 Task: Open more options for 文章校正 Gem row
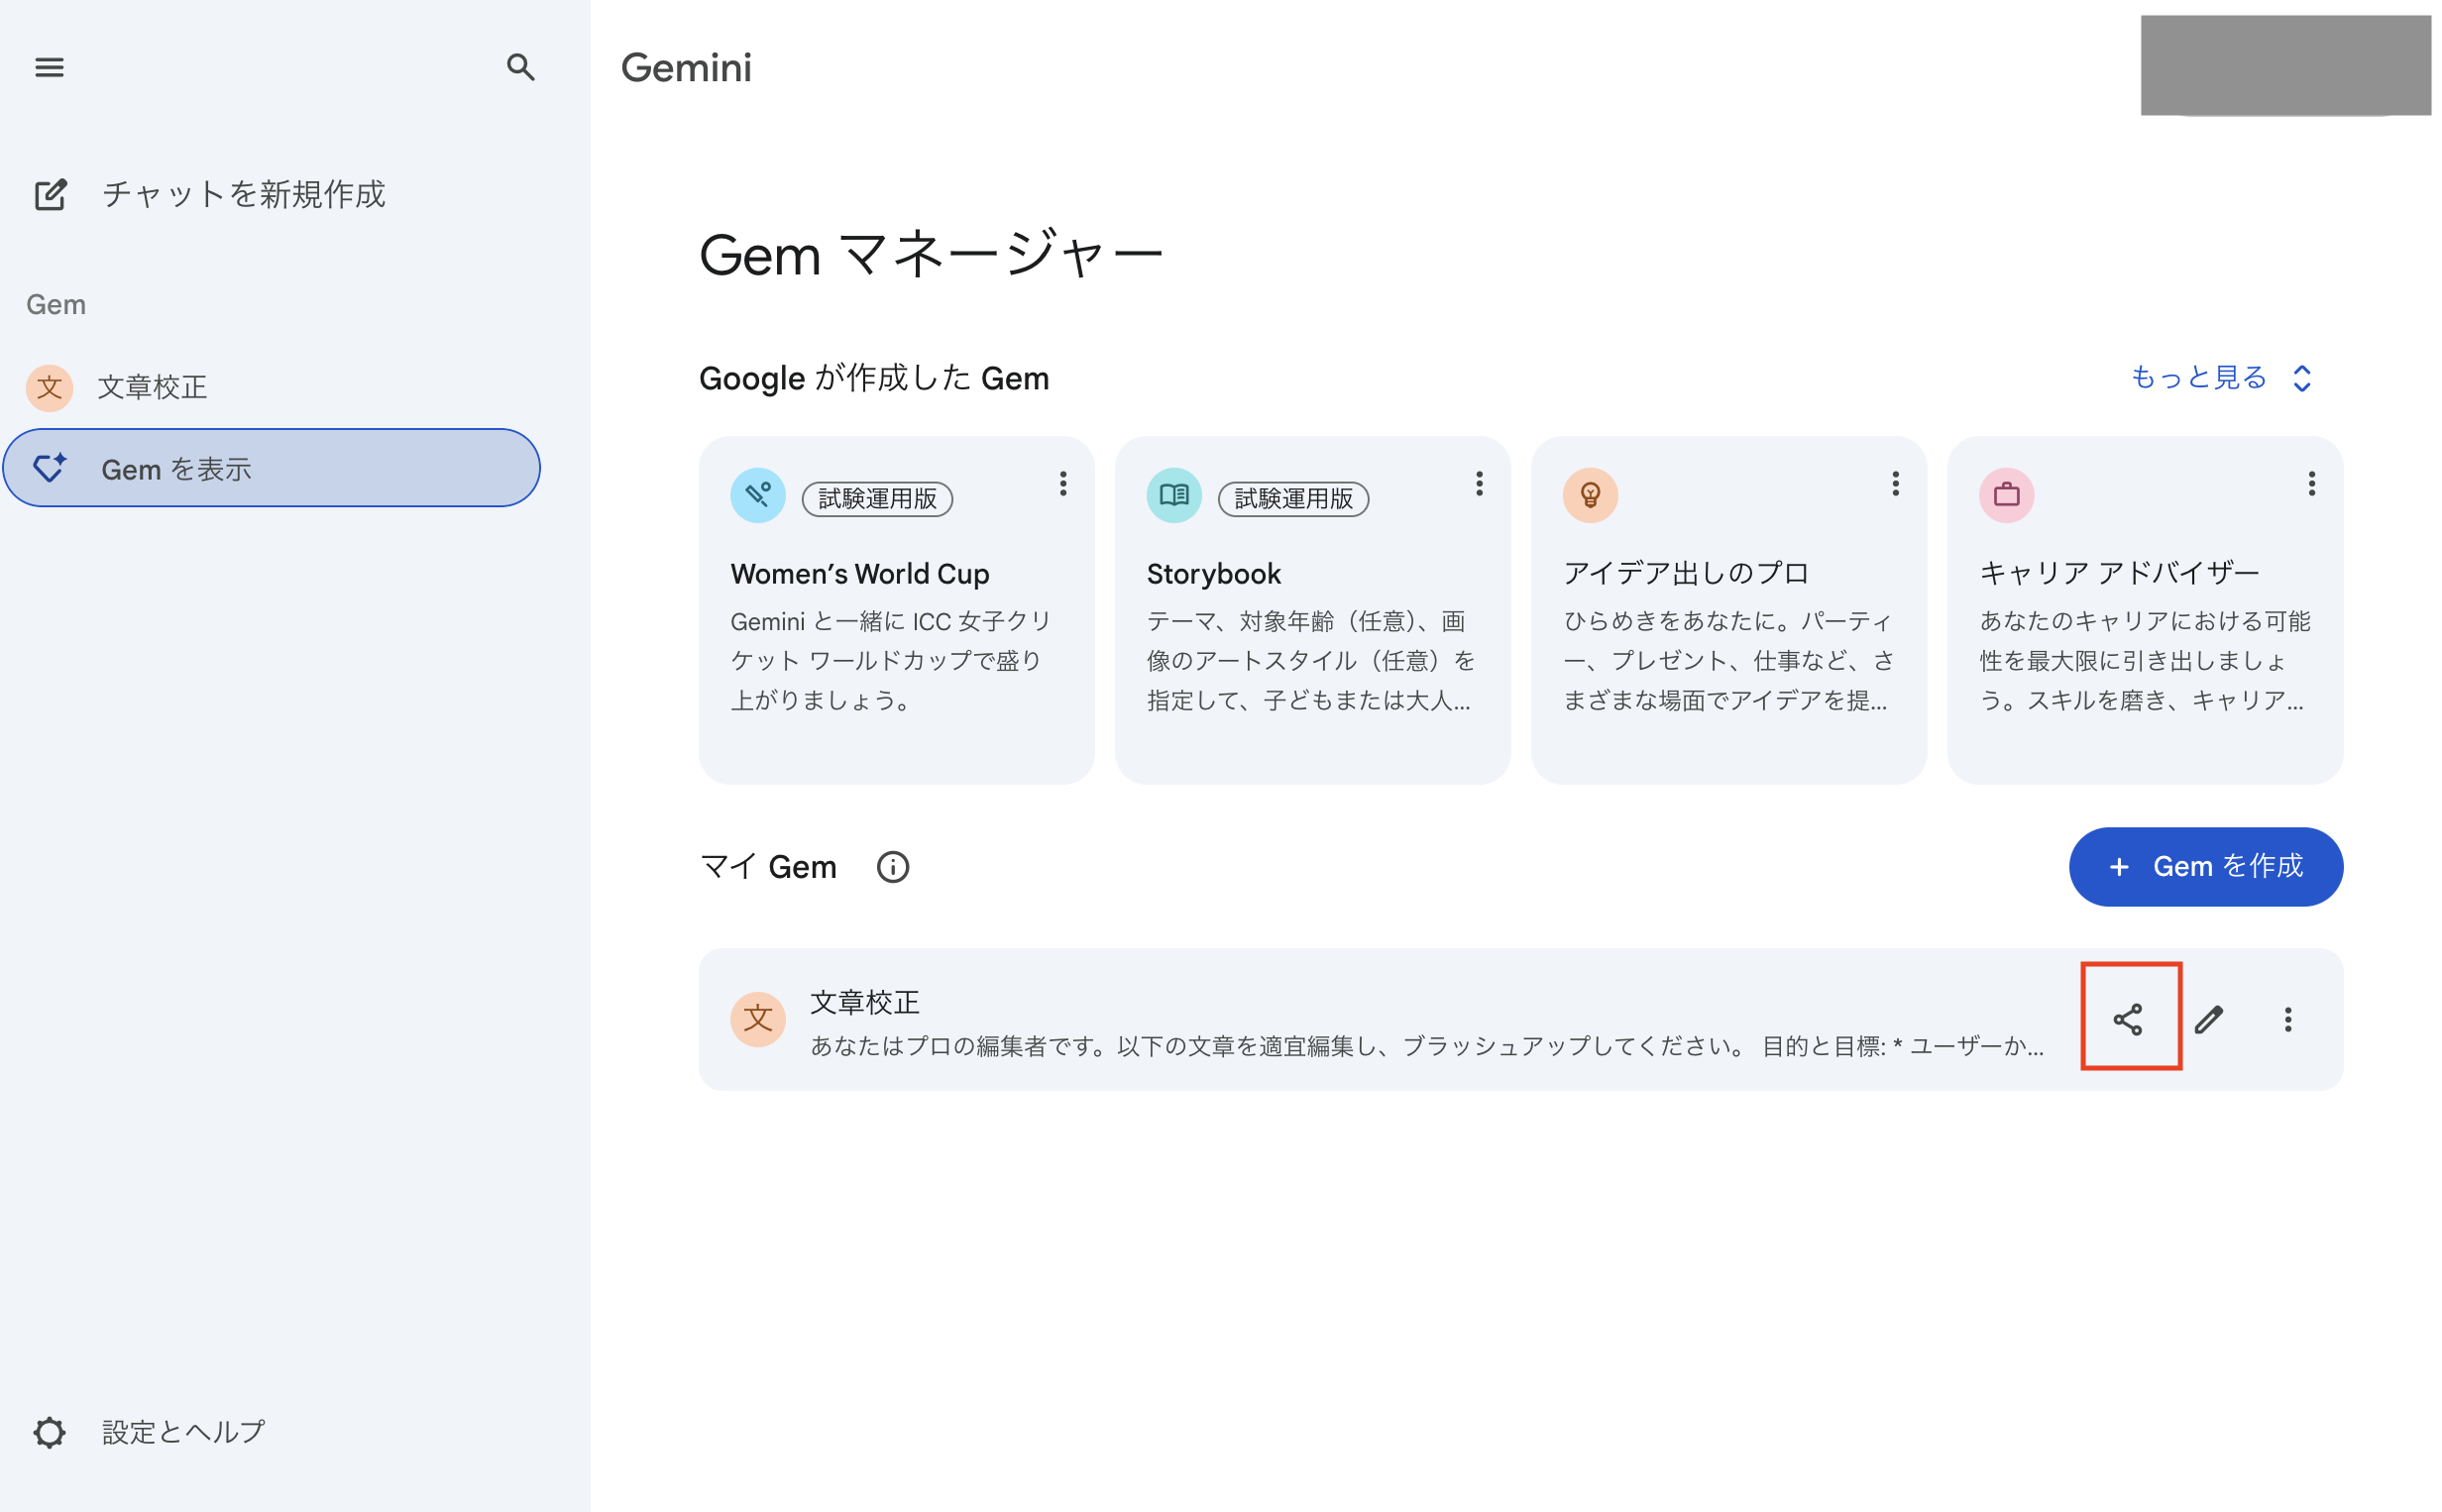(2287, 1019)
